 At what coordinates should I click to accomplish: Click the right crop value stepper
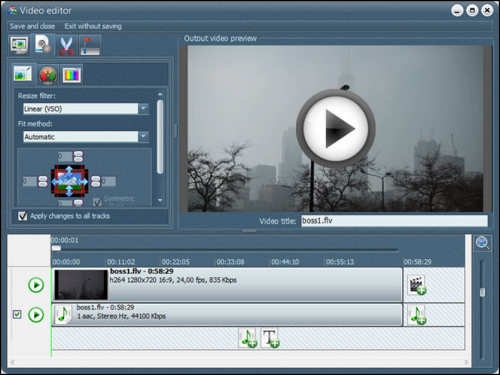click(96, 181)
